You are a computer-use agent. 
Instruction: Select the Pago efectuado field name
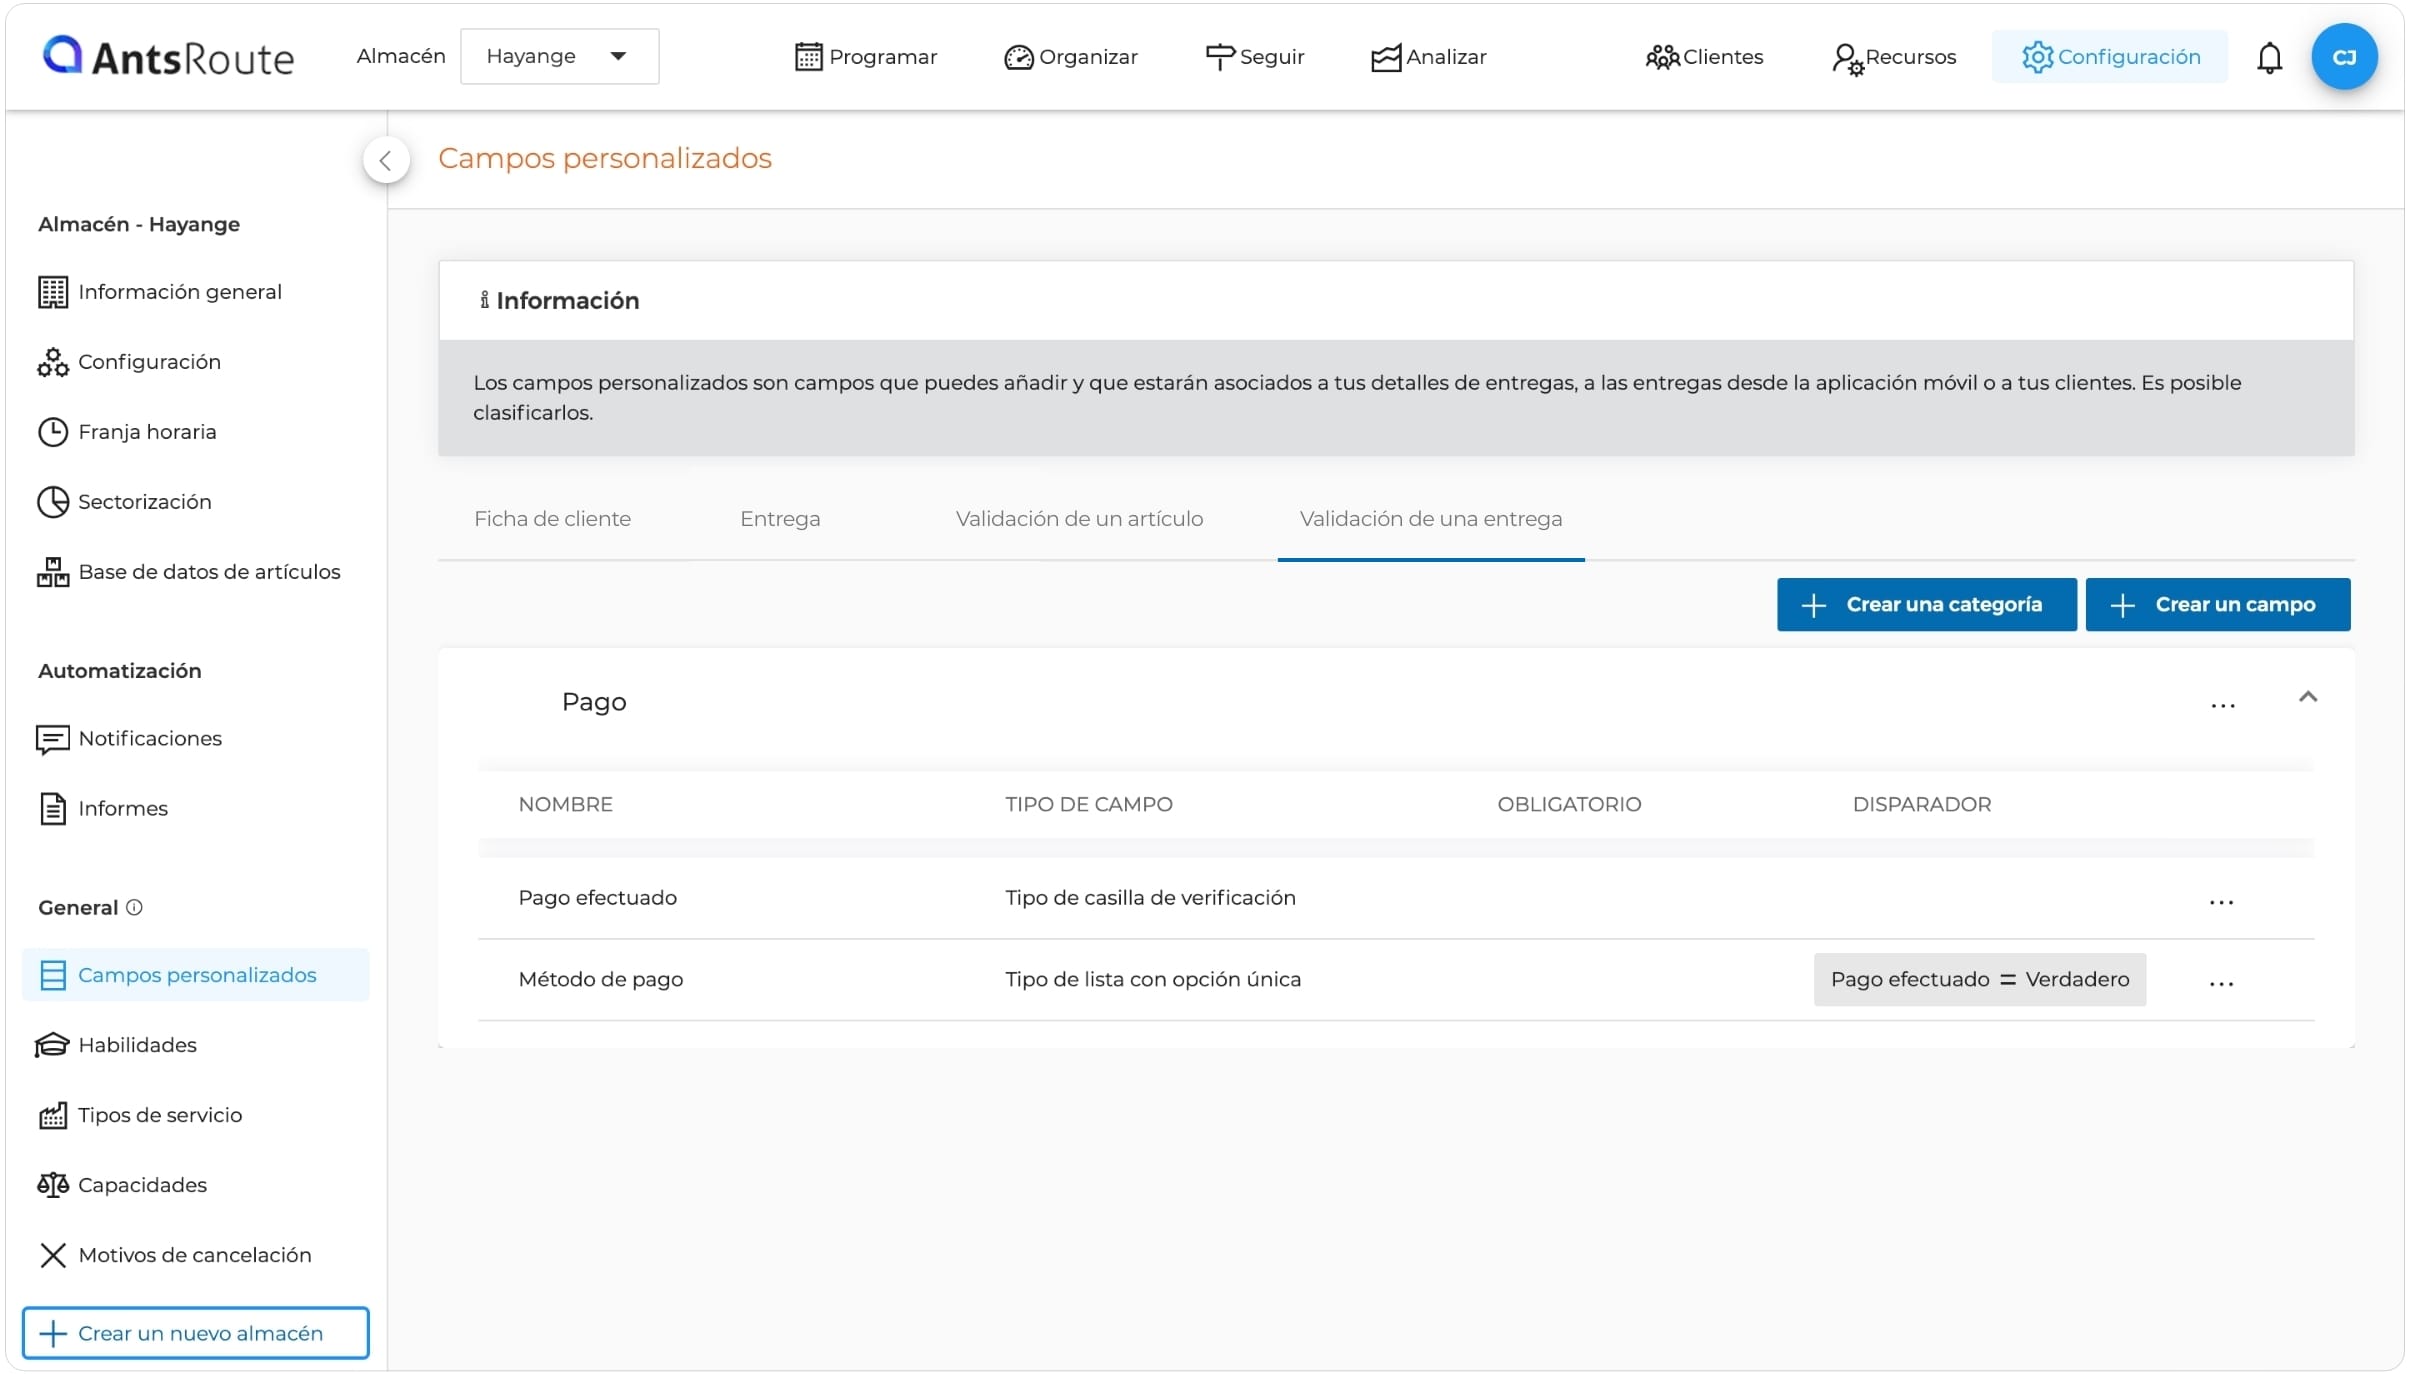pos(598,898)
